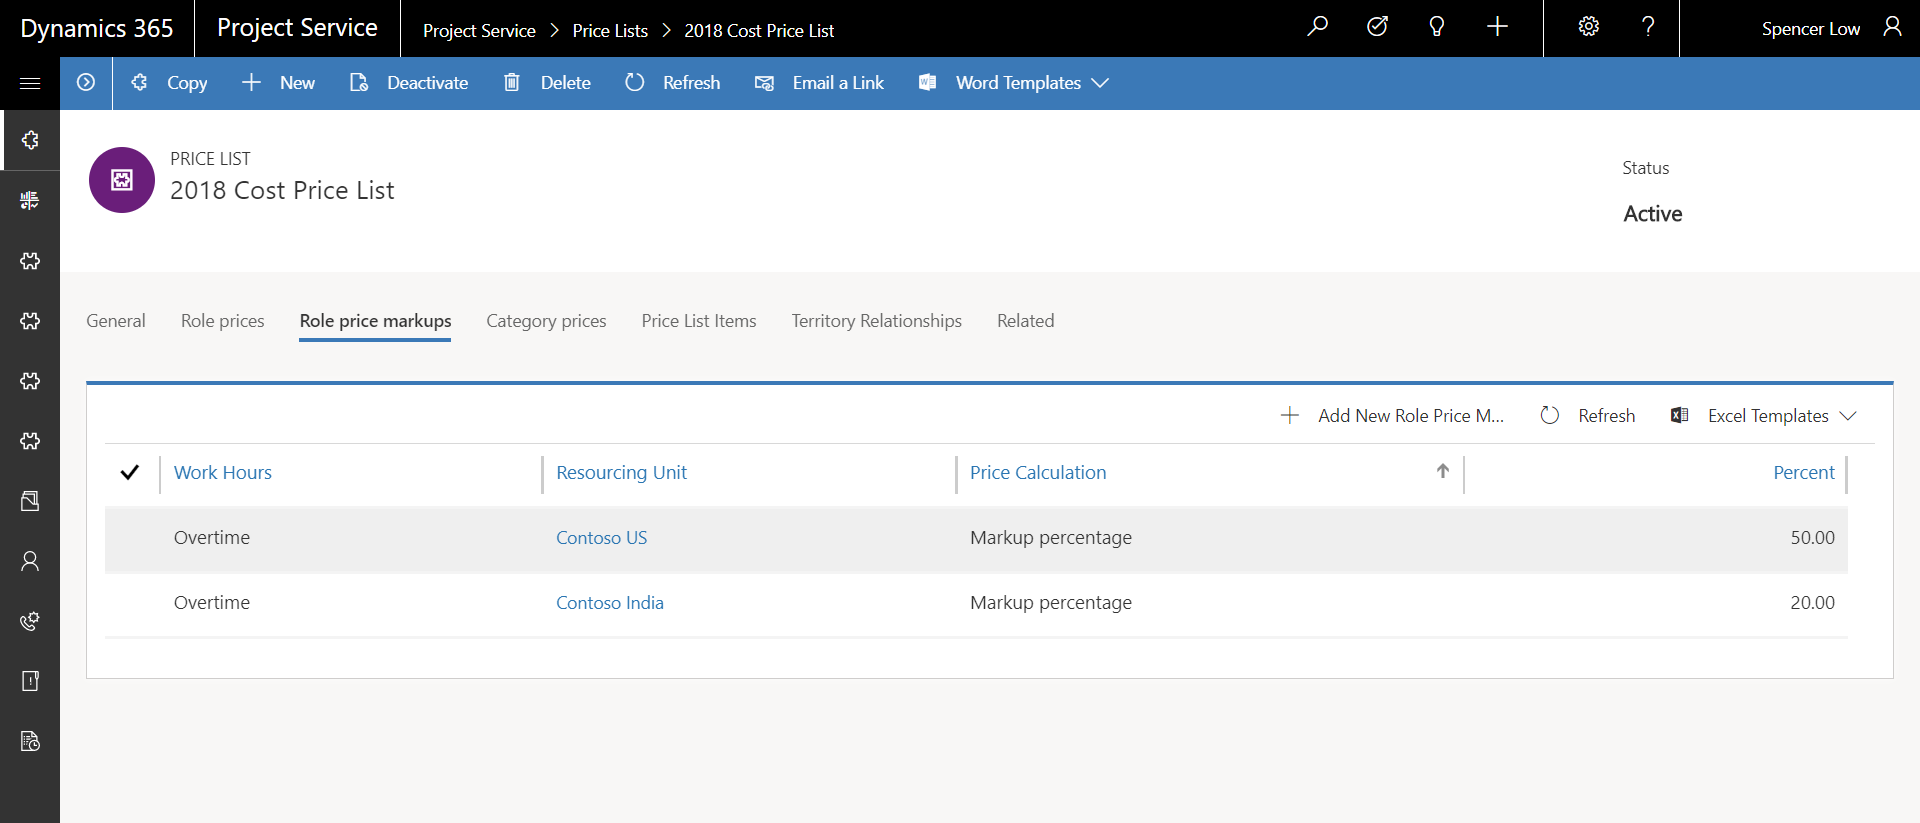Image resolution: width=1920 pixels, height=823 pixels.
Task: Click the Active status value
Action: [1652, 213]
